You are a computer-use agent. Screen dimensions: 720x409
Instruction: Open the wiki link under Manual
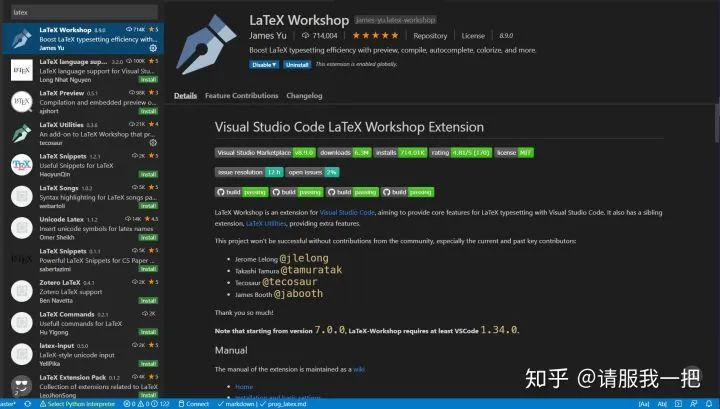point(359,369)
